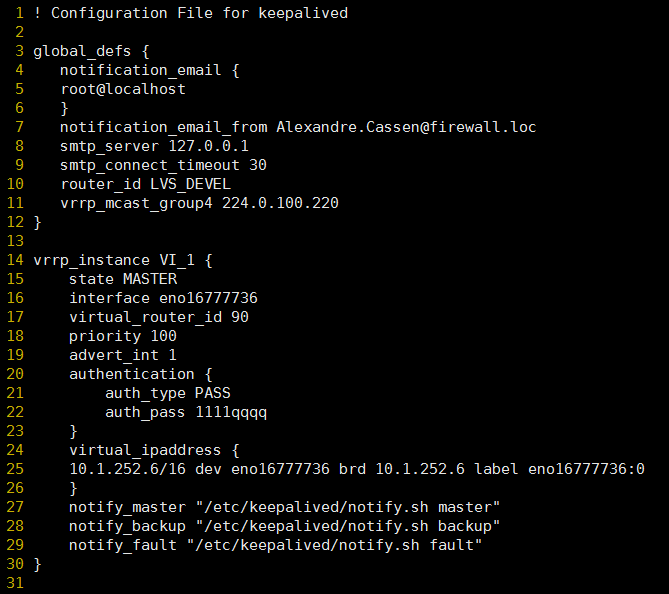Click interface name eno16777736 on line 16
The width and height of the screenshot is (669, 594).
point(208,298)
